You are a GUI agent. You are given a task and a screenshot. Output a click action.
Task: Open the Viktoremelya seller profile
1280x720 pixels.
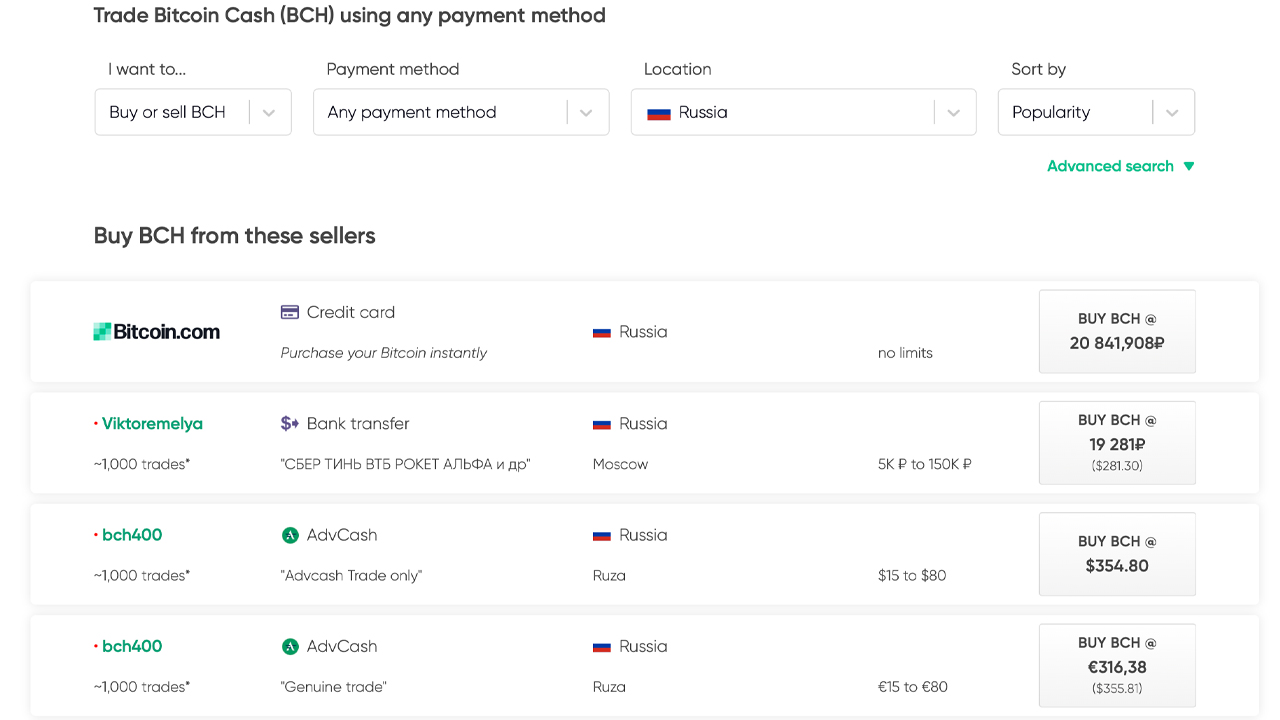point(152,424)
